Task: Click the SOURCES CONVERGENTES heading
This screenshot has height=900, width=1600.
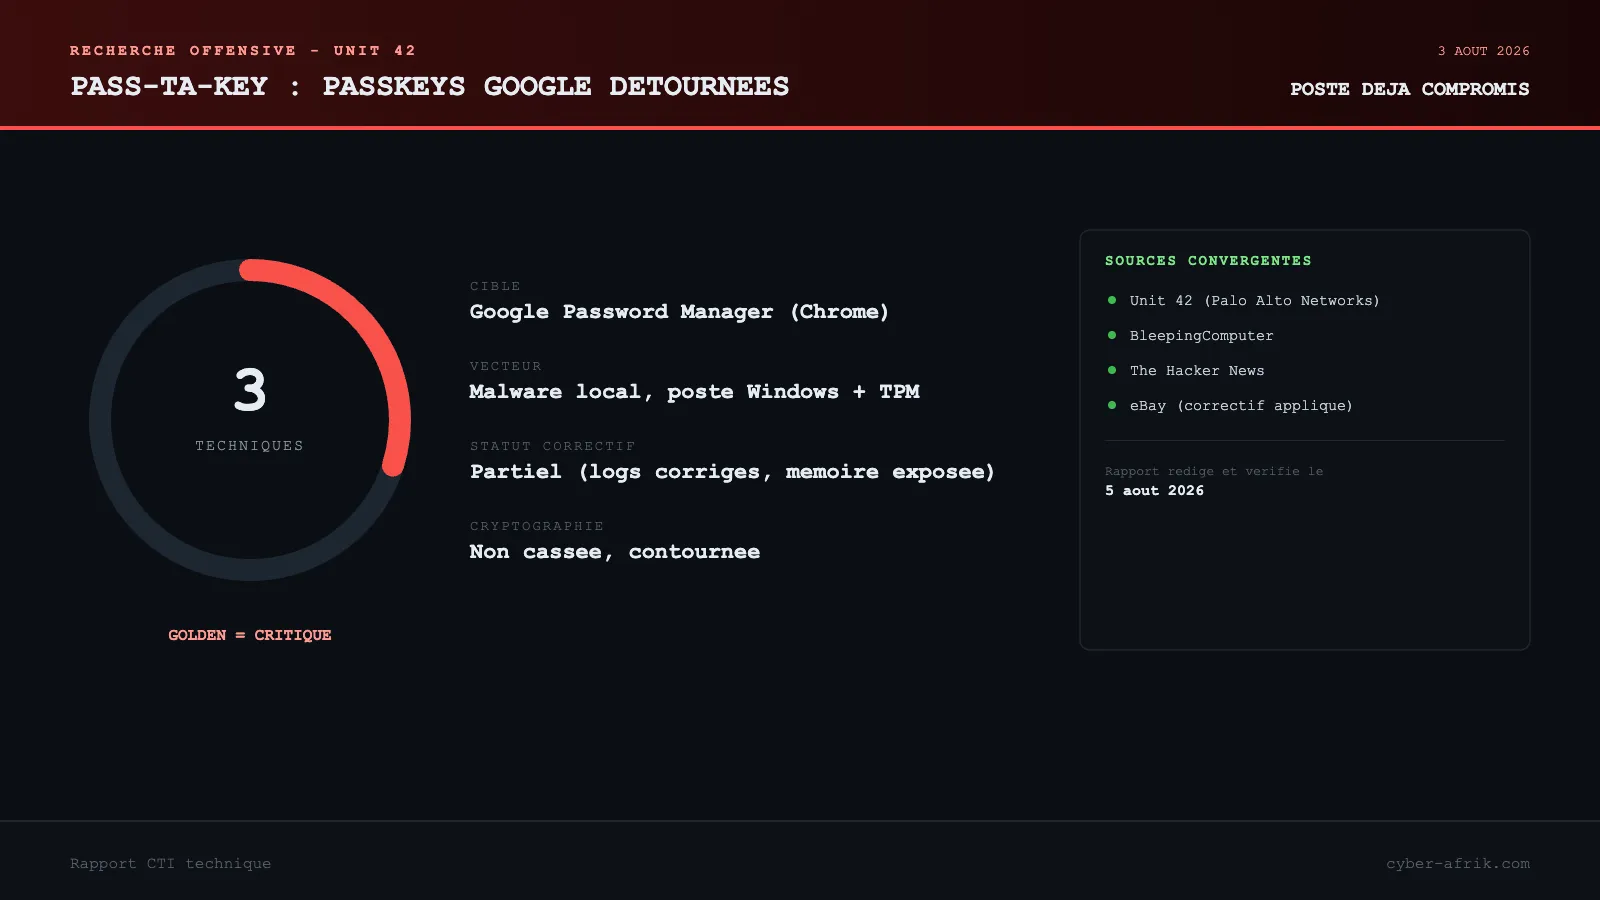Action: coord(1208,261)
